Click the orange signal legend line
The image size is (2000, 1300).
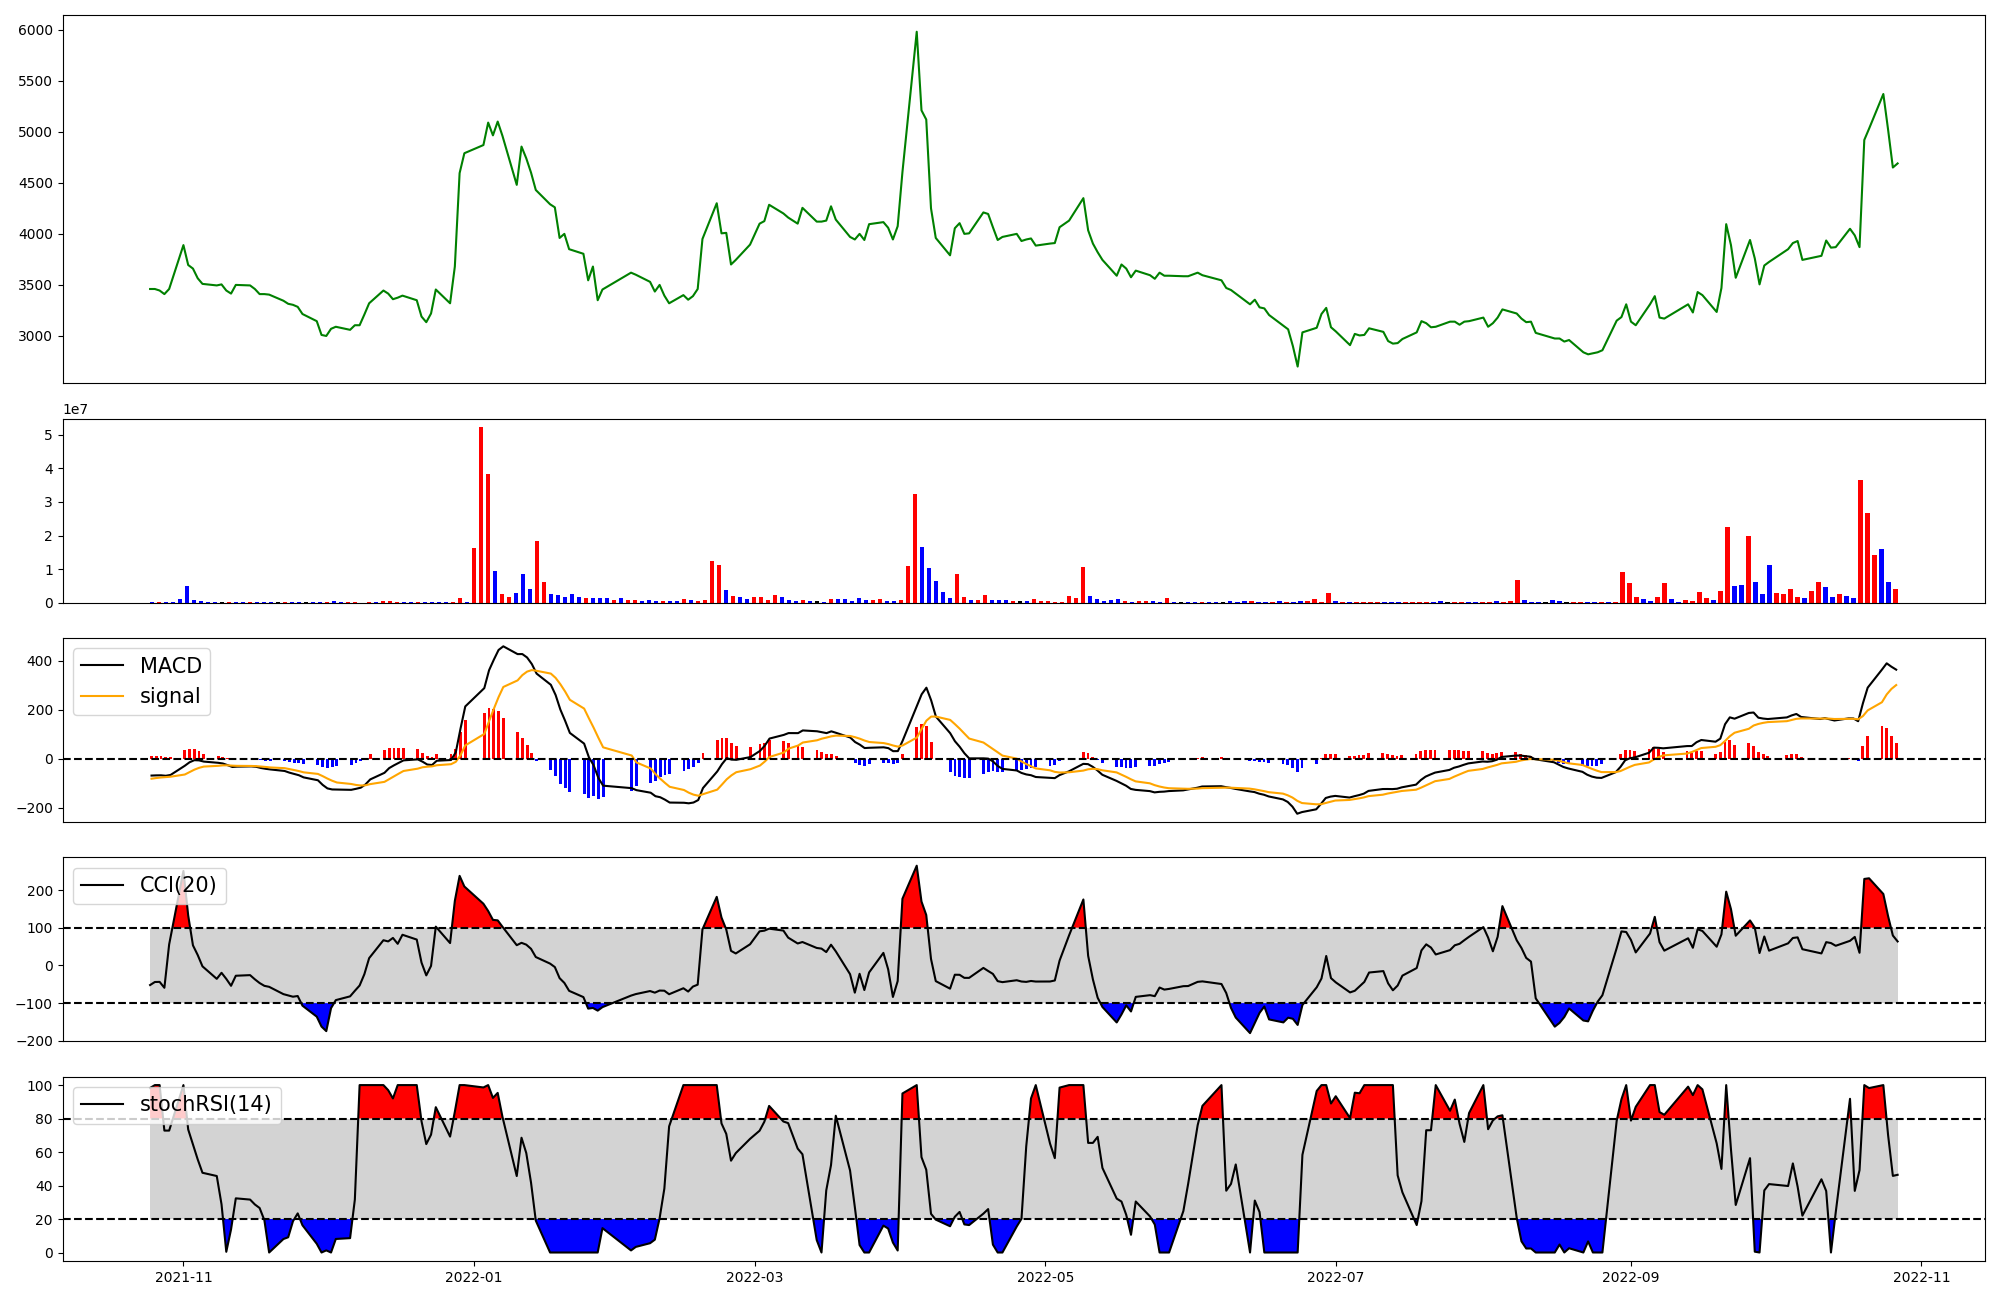click(102, 696)
